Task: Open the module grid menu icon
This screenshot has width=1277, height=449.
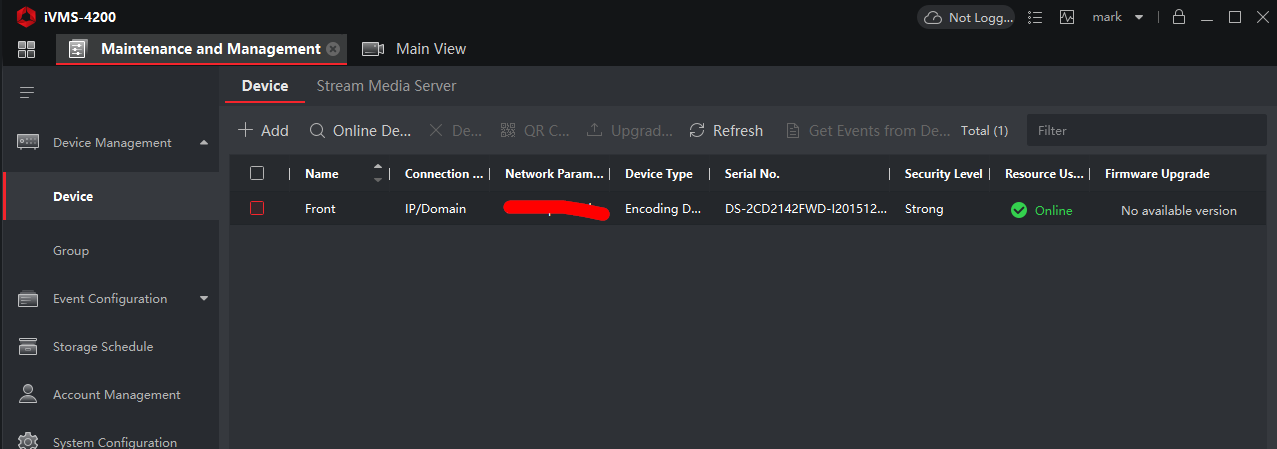Action: tap(26, 49)
